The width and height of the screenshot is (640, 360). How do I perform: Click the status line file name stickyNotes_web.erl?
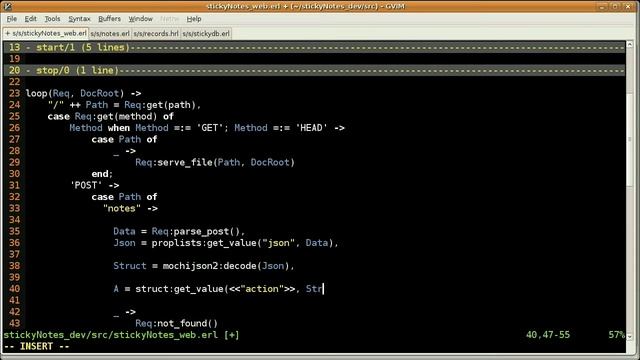pyautogui.click(x=165, y=335)
